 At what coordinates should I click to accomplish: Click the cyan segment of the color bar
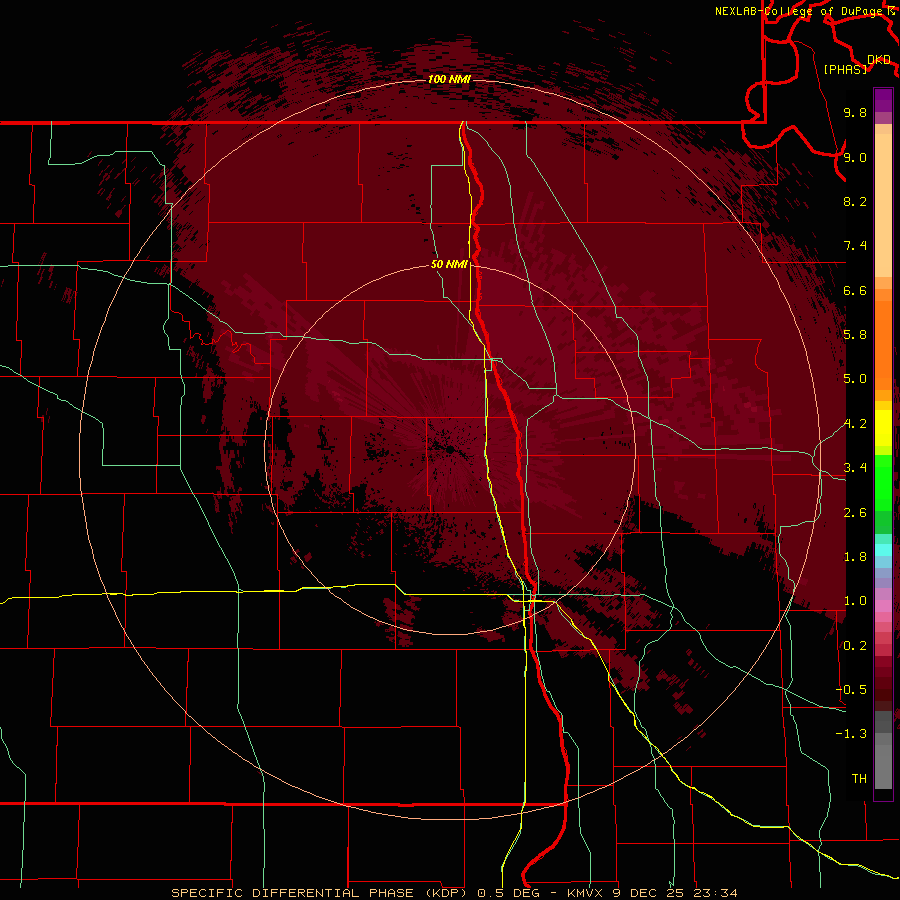coord(883,550)
